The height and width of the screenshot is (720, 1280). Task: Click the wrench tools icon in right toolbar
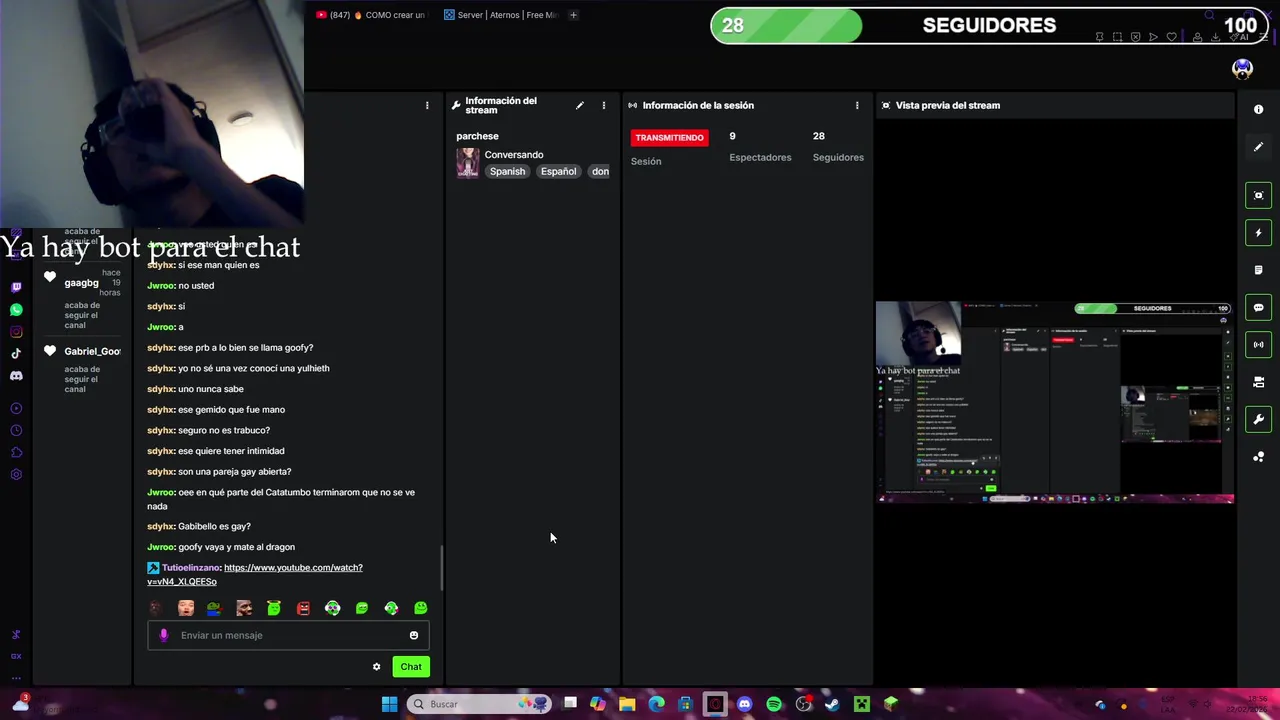1258,419
